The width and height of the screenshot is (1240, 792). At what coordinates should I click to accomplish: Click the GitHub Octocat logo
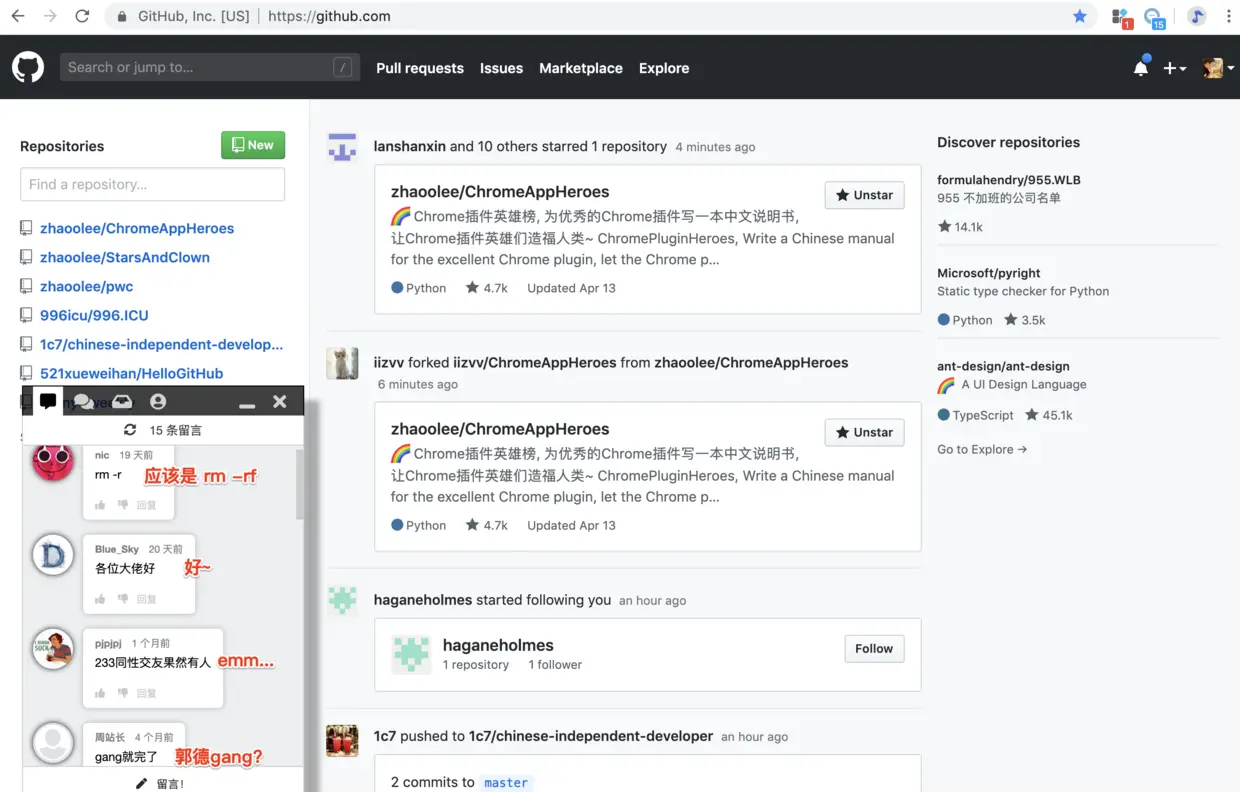tap(28, 68)
